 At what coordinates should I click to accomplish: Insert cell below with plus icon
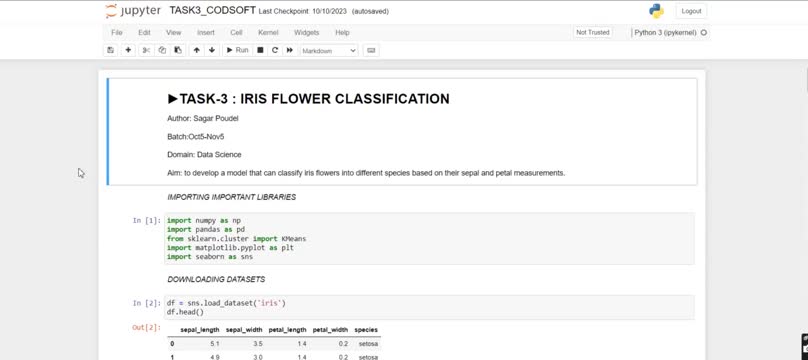(128, 50)
